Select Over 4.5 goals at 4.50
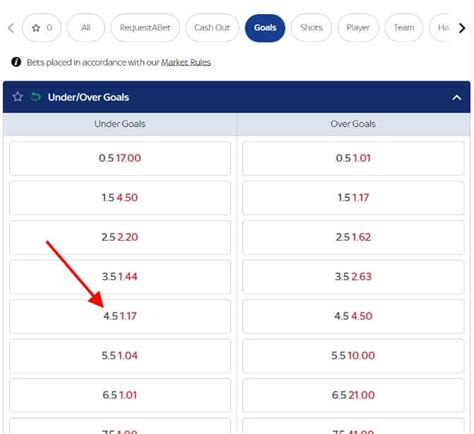The width and height of the screenshot is (474, 434). click(353, 316)
